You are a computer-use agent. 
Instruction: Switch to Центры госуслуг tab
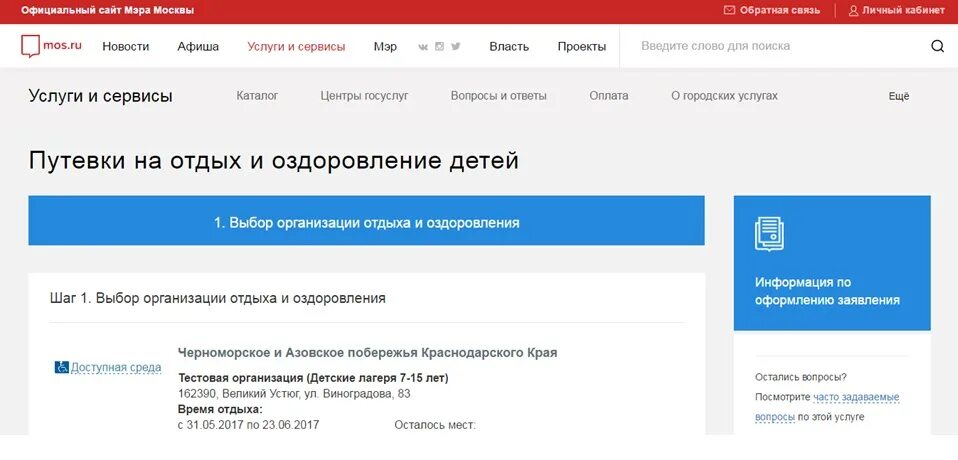tap(364, 96)
